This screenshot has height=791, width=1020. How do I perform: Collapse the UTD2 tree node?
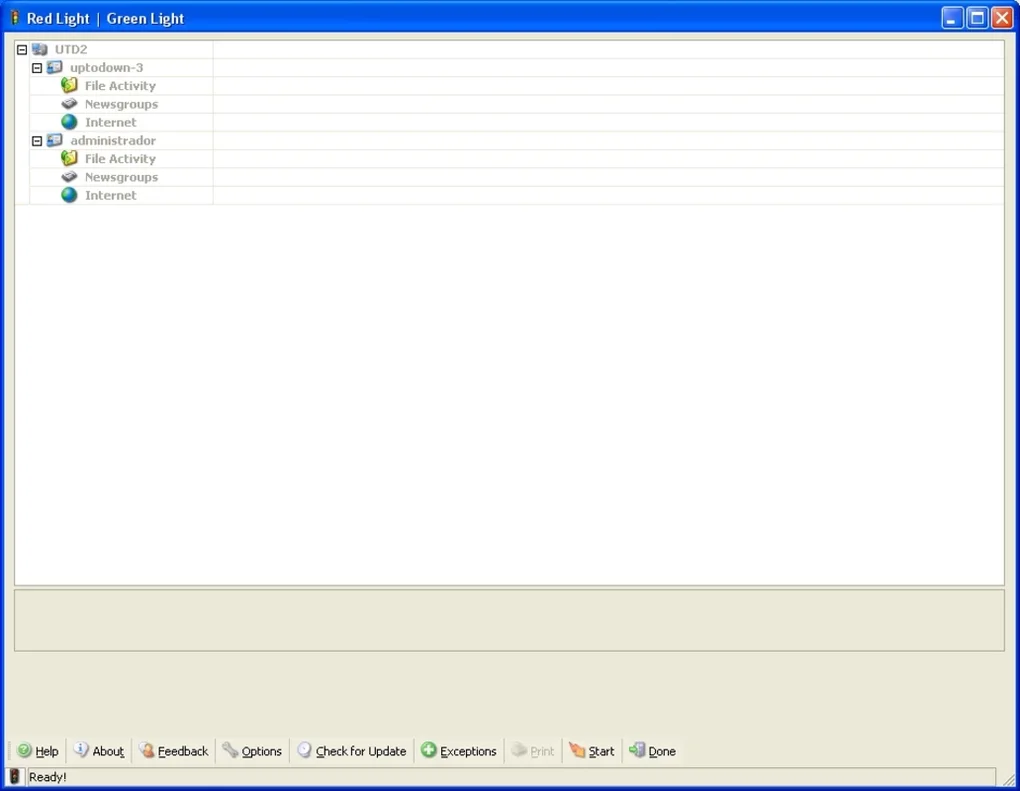pos(21,49)
